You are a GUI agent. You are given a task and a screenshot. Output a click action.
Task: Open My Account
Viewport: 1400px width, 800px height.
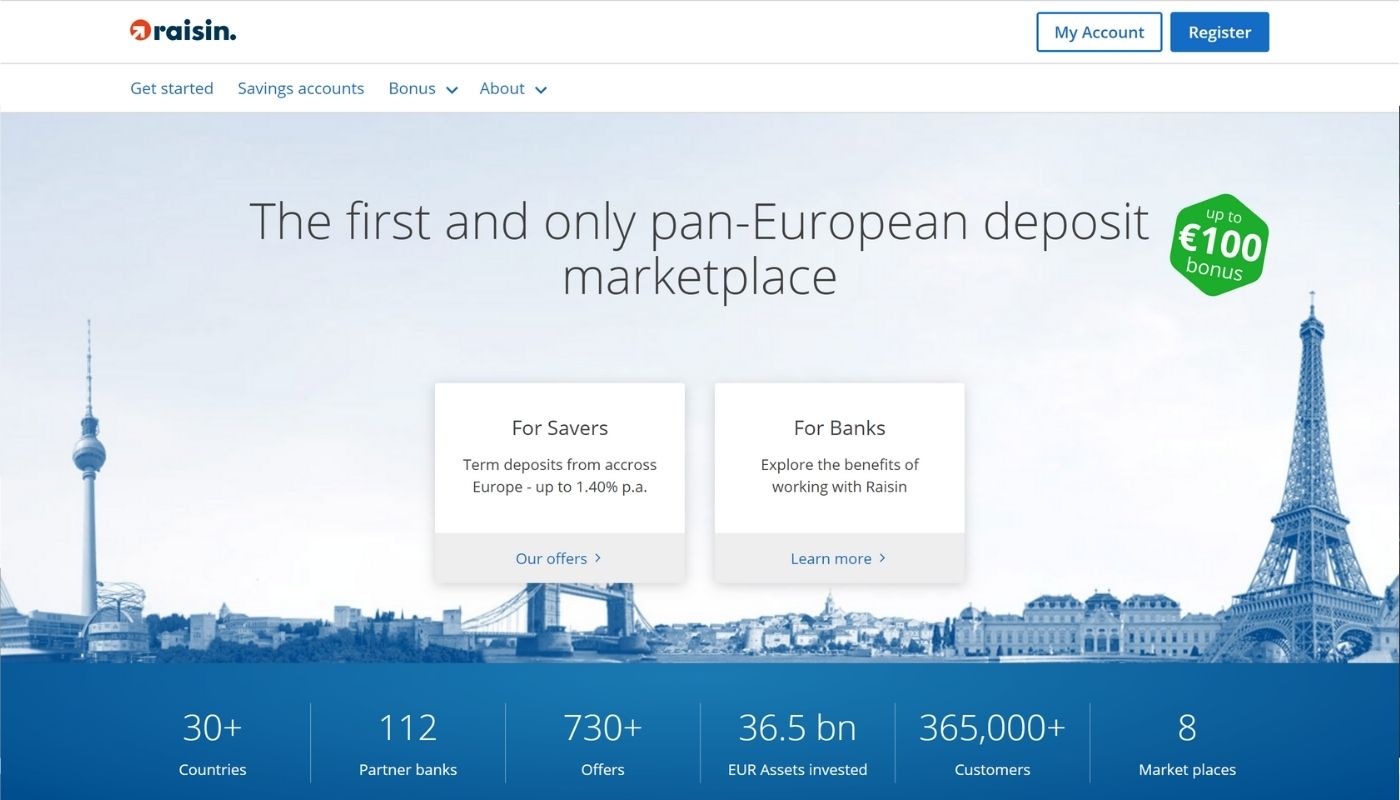coord(1099,32)
